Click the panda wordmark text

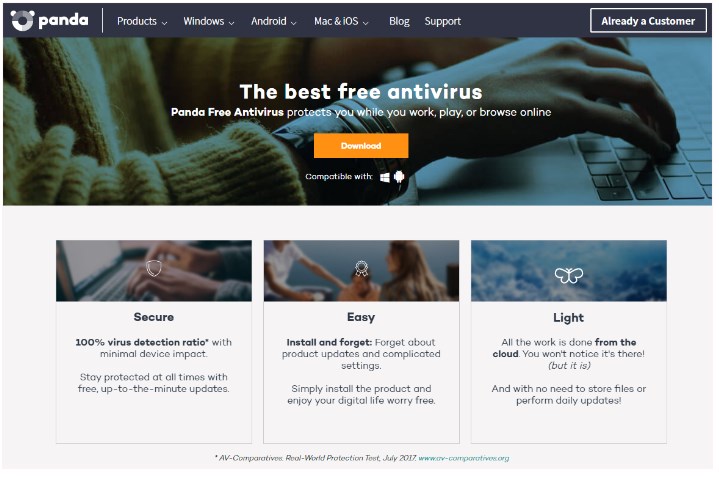pyautogui.click(x=63, y=20)
